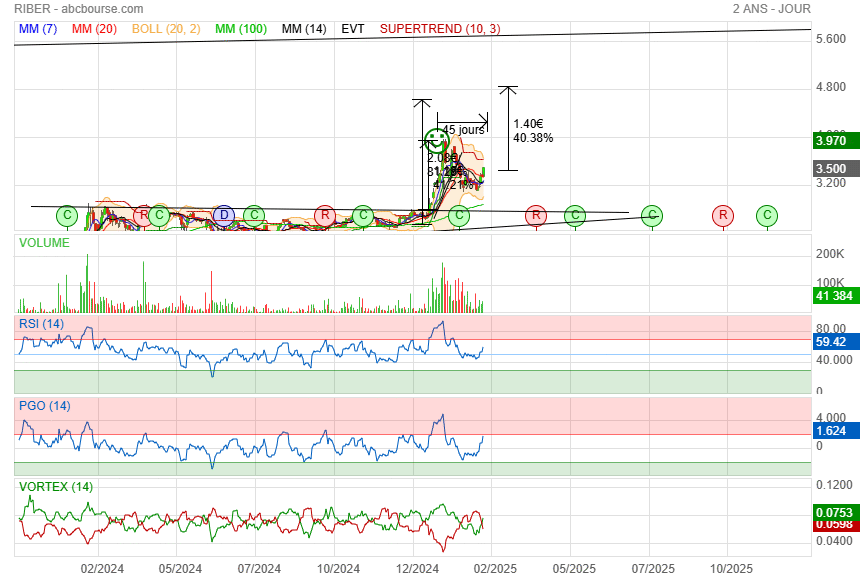Click the 0.1200 vortex axis value
The height and width of the screenshot is (579, 860).
(x=834, y=485)
